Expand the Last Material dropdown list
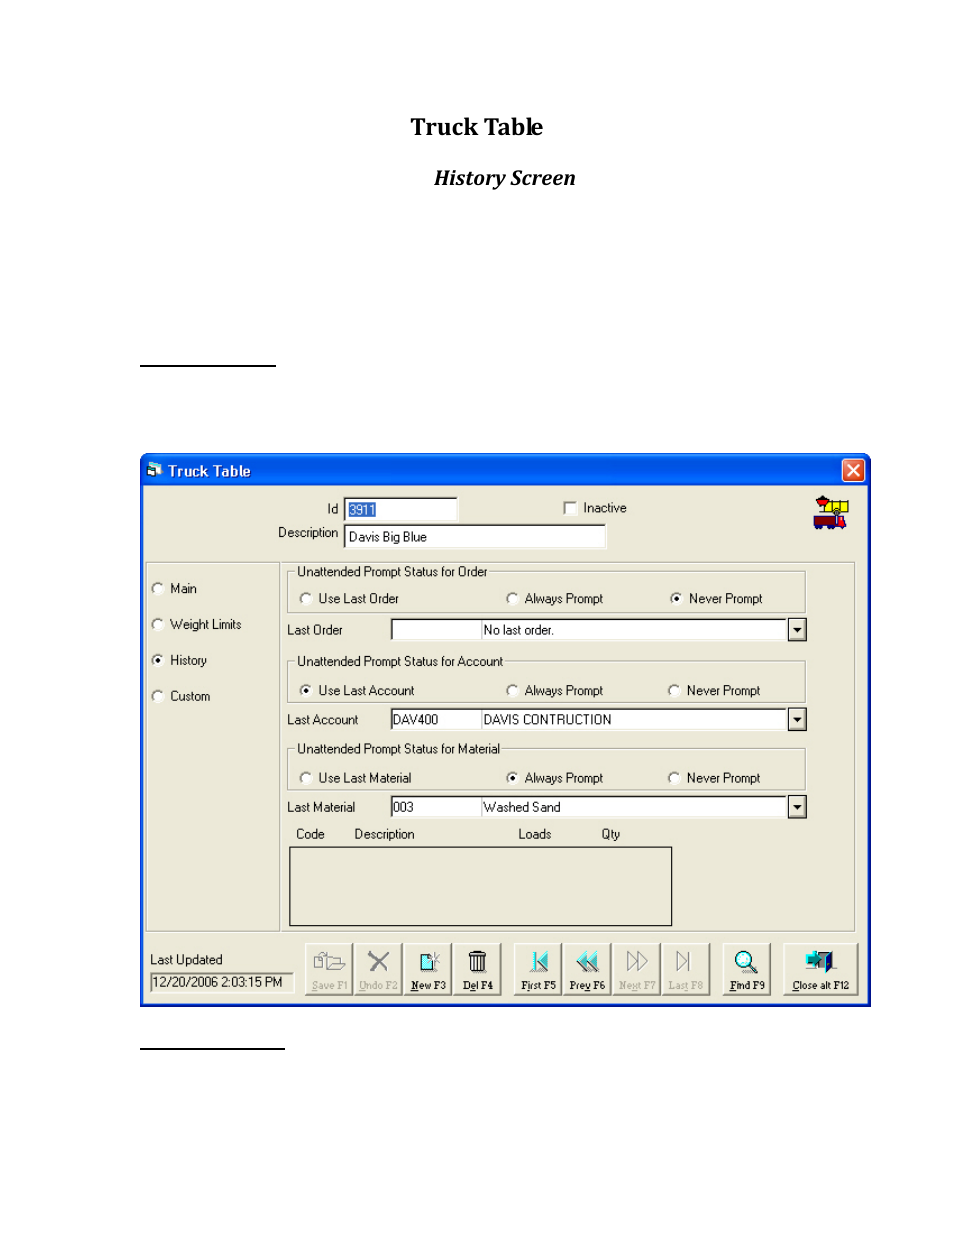Image resolution: width=954 pixels, height=1235 pixels. pyautogui.click(x=797, y=807)
